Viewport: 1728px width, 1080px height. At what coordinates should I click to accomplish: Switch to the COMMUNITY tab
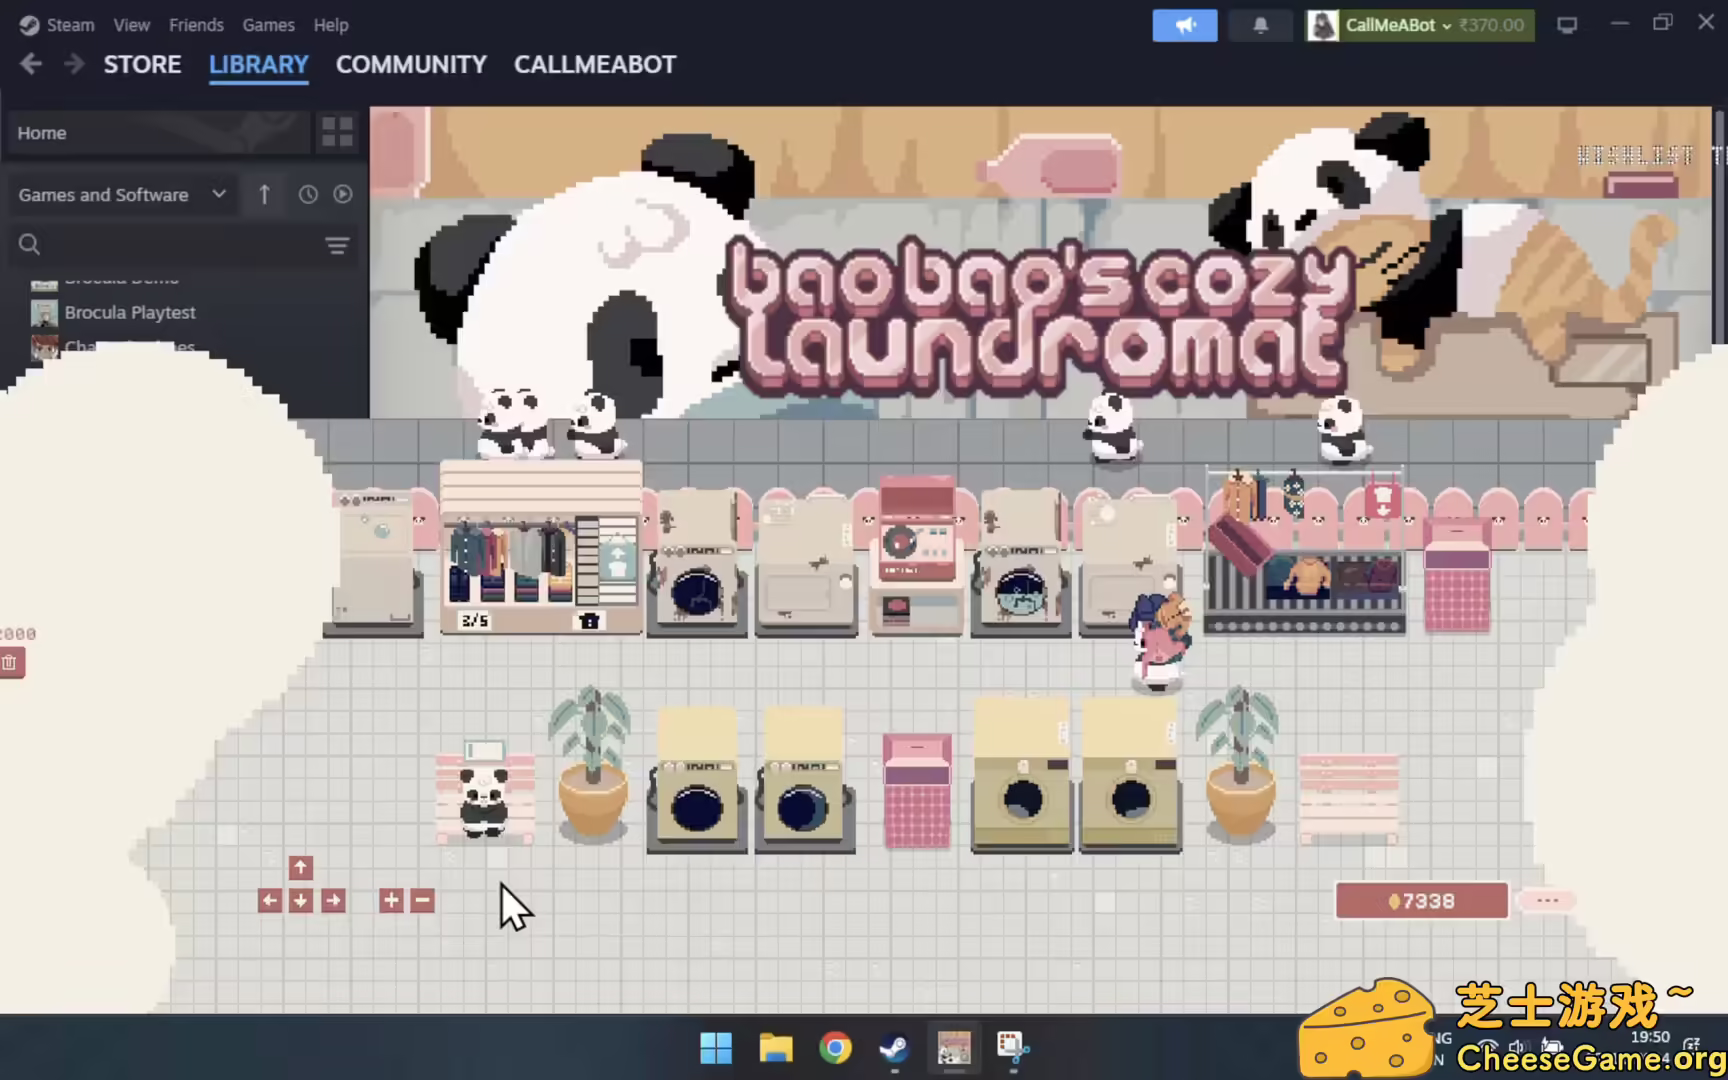coord(411,64)
